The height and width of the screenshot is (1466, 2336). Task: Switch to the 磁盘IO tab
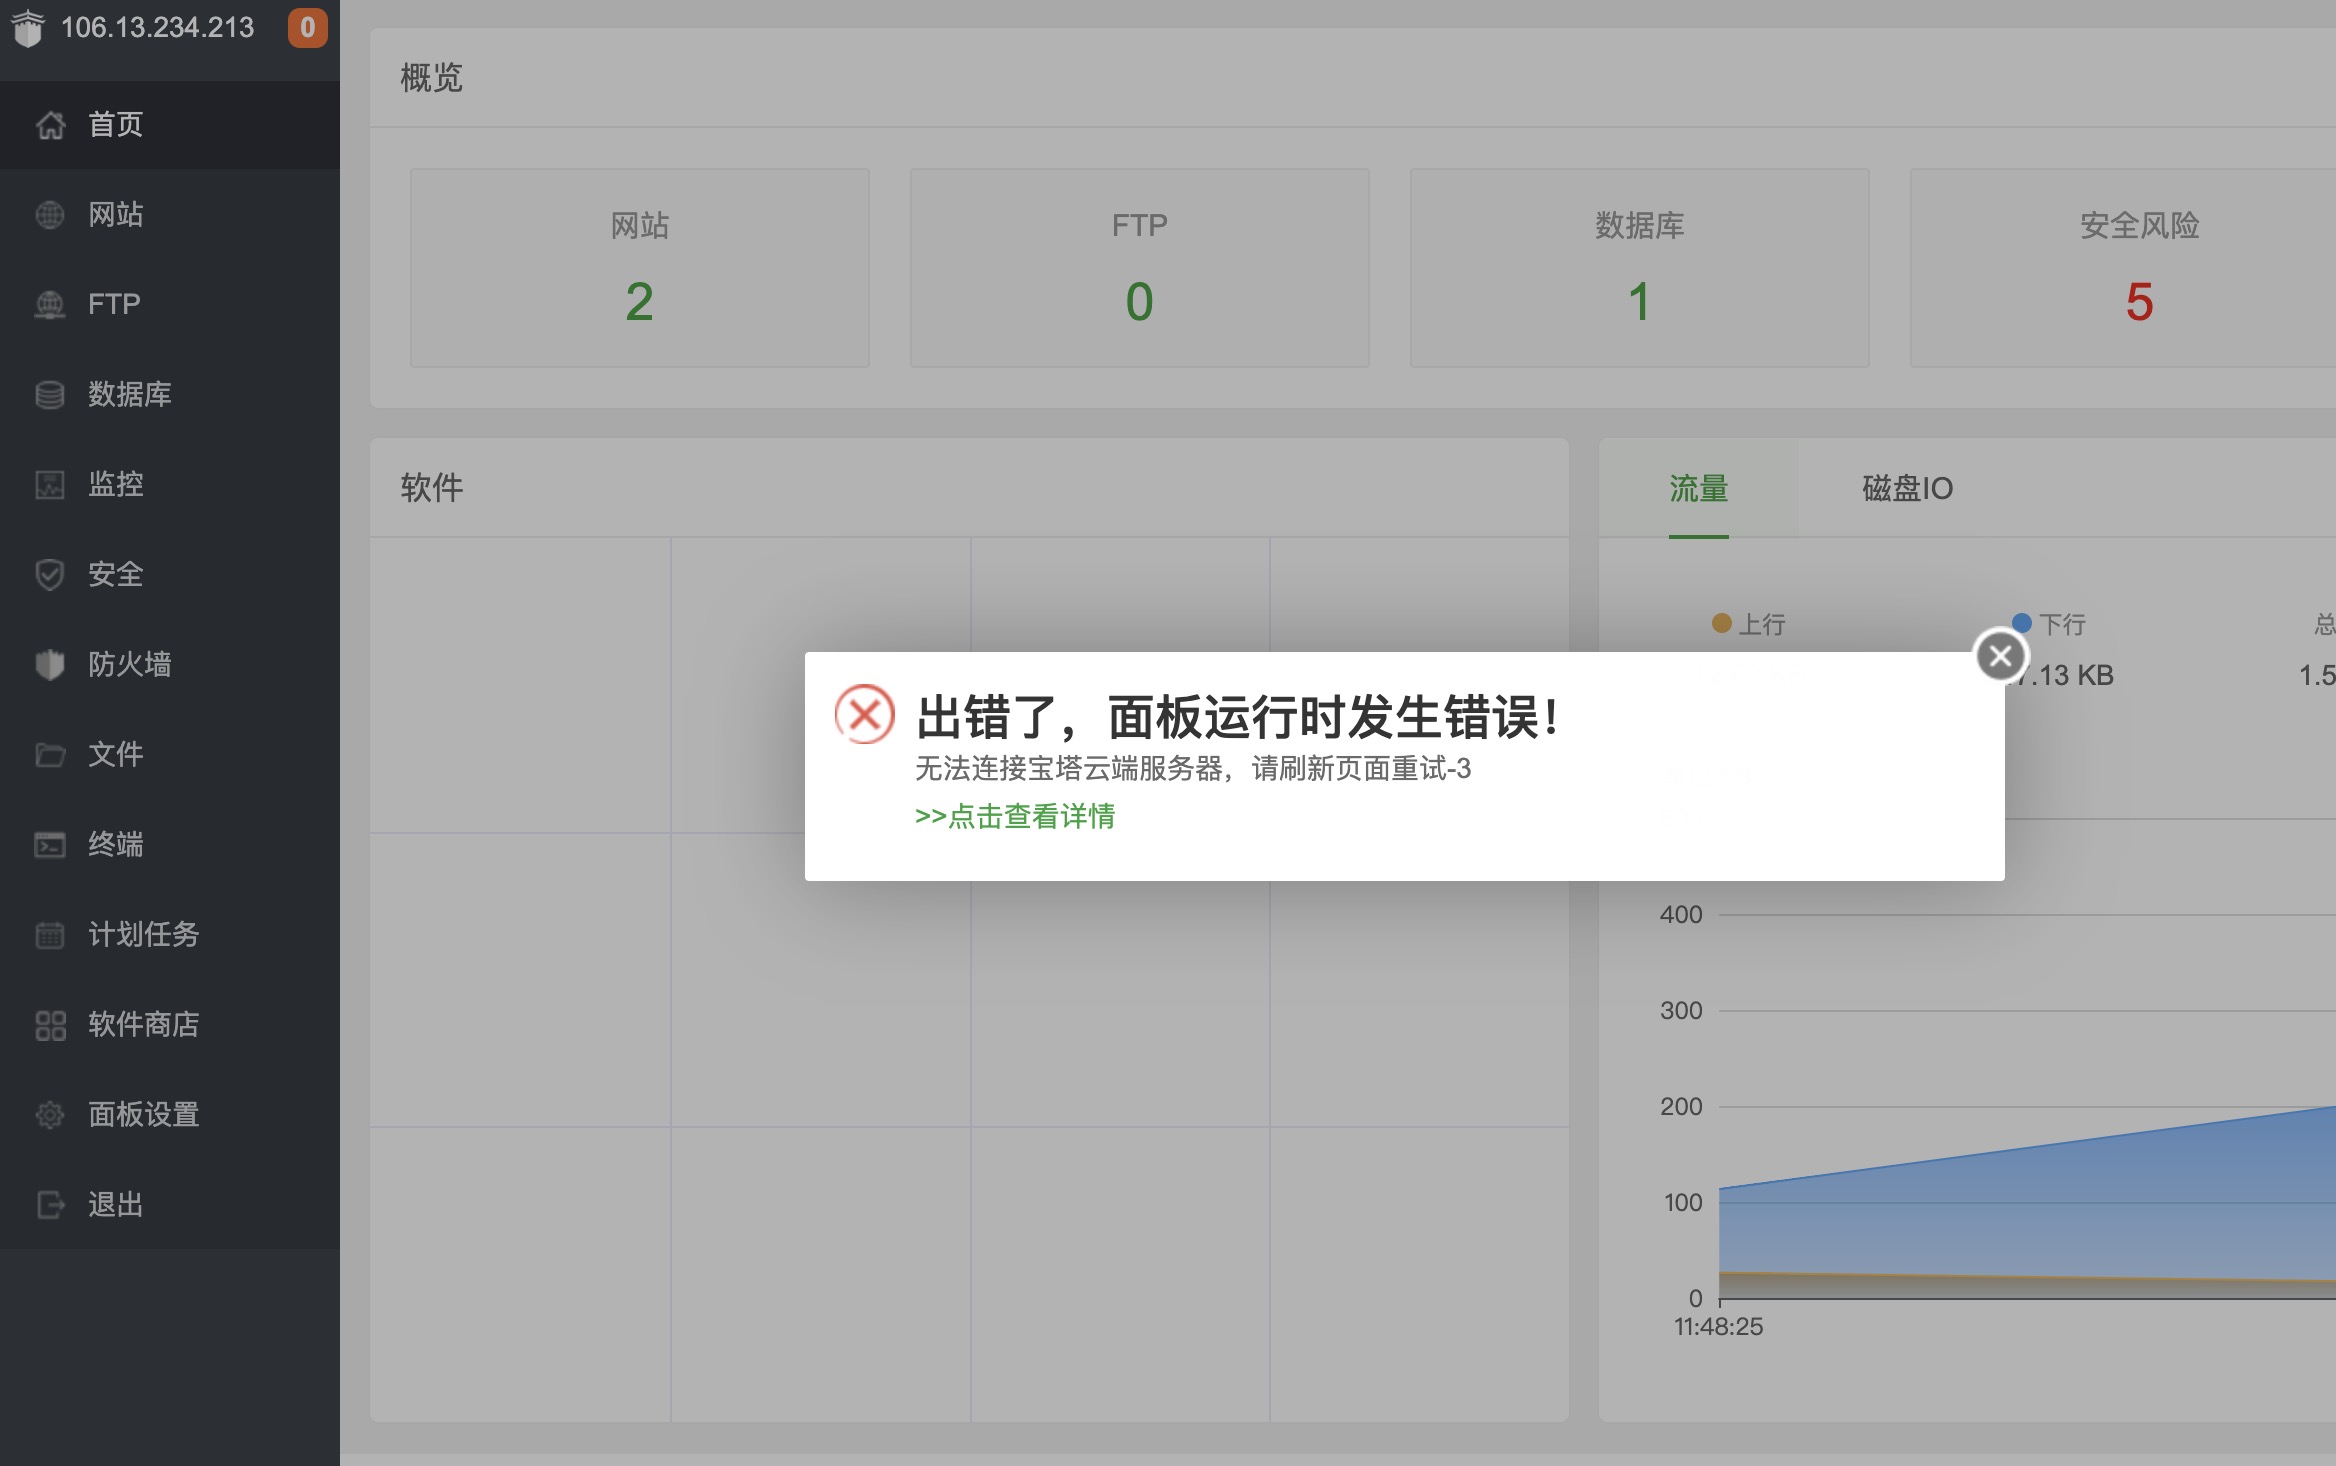point(1907,488)
